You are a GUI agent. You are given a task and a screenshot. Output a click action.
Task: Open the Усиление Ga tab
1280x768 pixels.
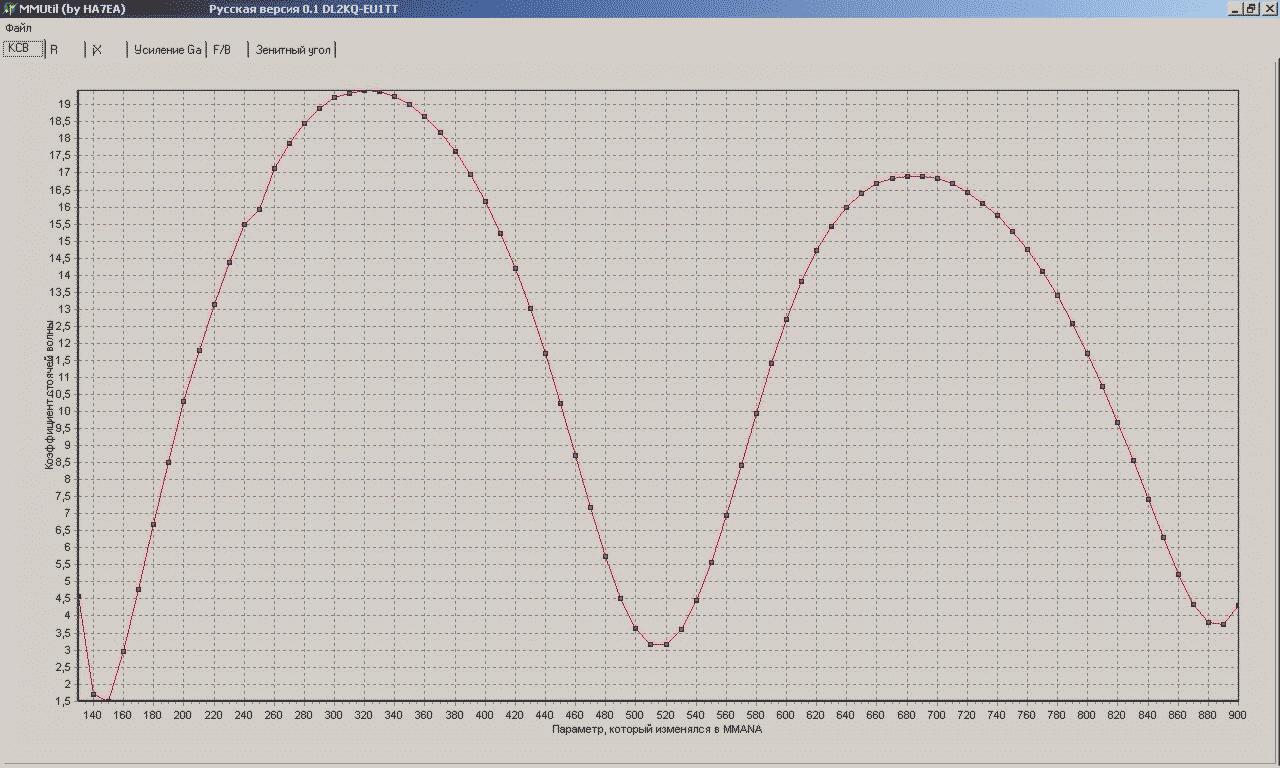[167, 49]
